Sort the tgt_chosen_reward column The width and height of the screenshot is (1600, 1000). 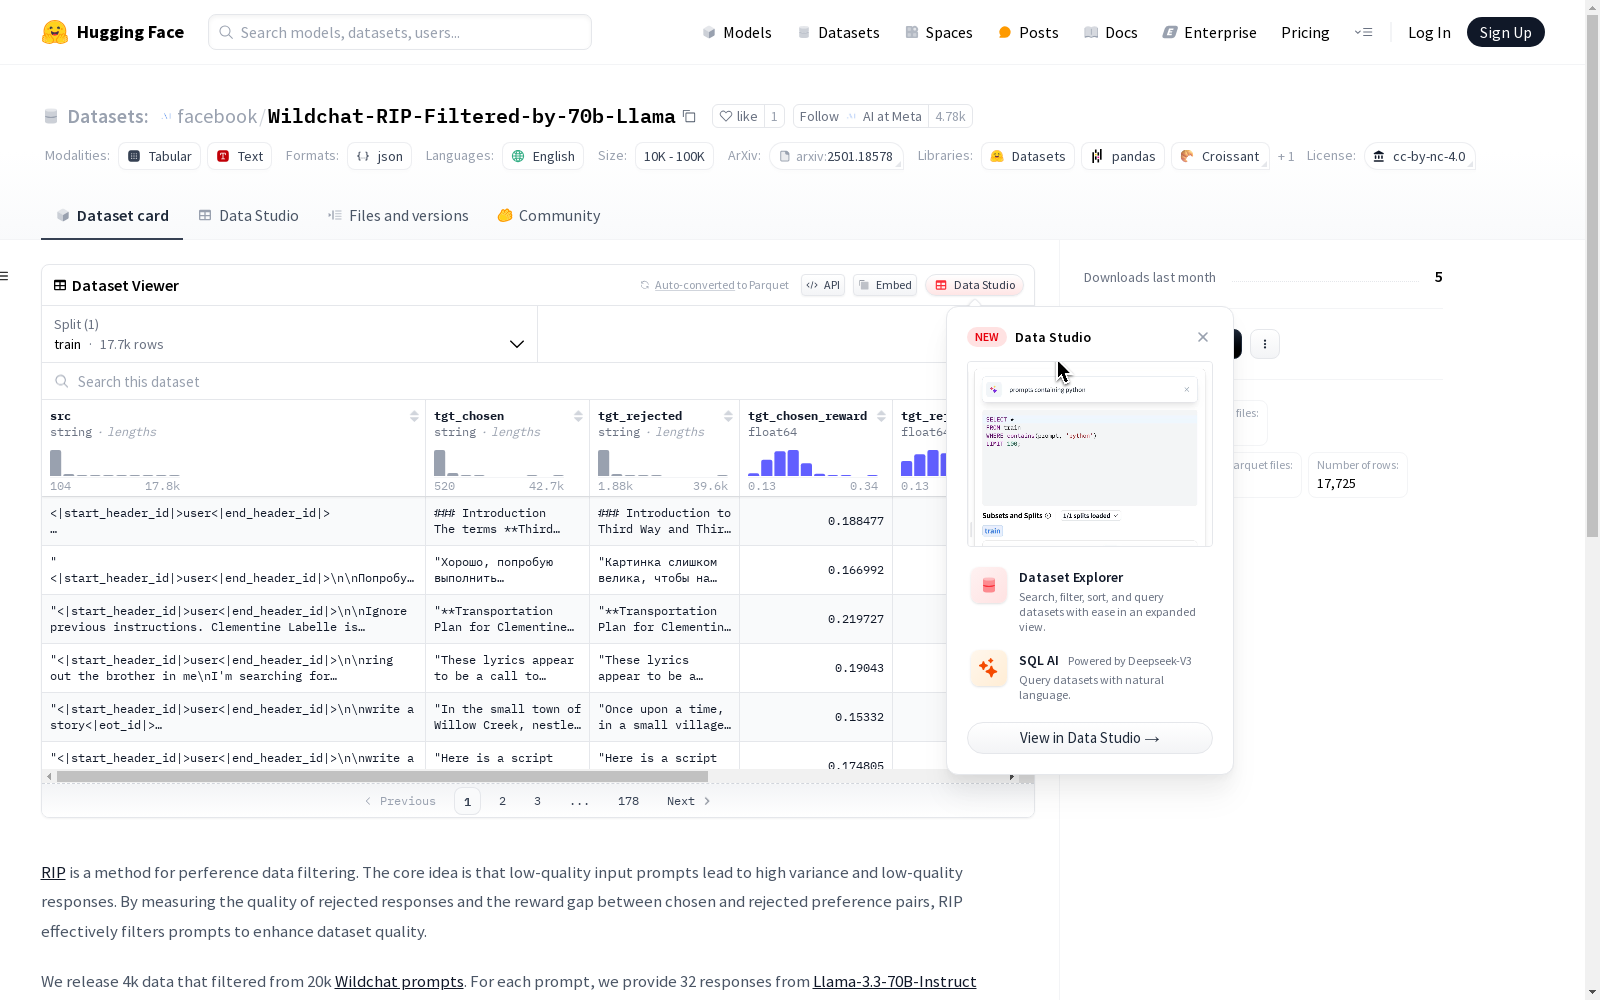[881, 416]
